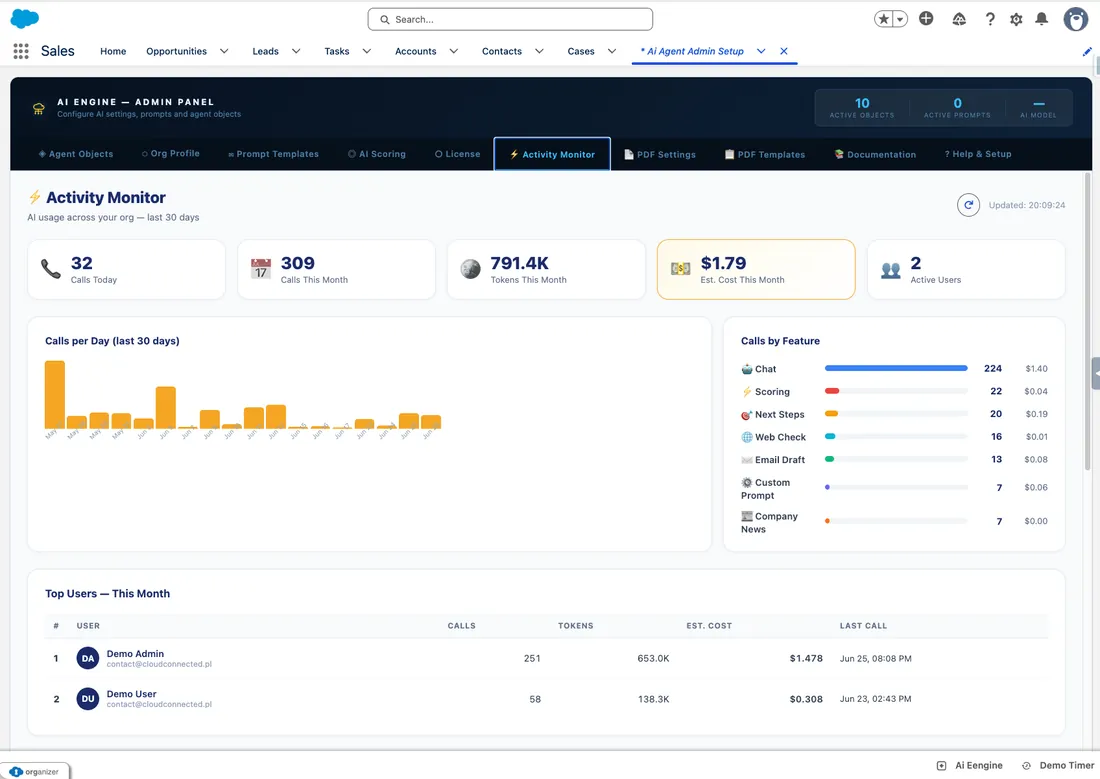Open the License panel tab
The image size is (1100, 779).
pos(457,154)
